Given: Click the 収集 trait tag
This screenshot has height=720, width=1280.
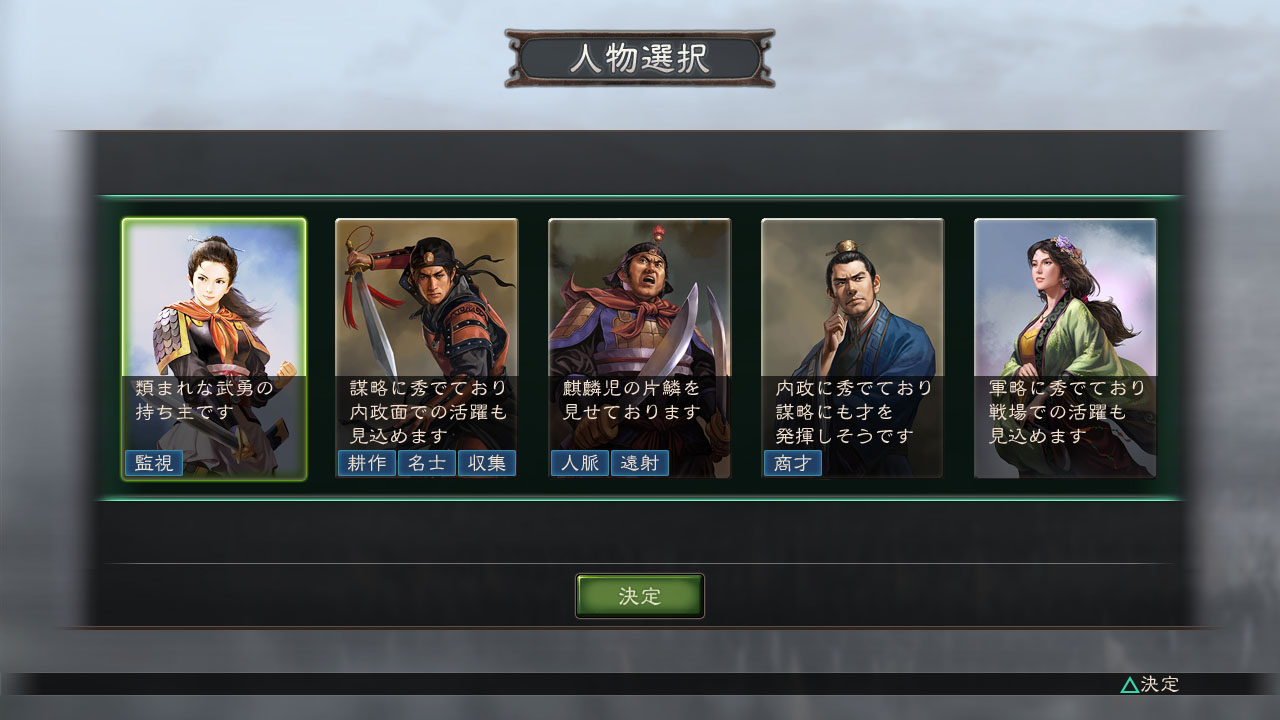Looking at the screenshot, I should tap(487, 463).
